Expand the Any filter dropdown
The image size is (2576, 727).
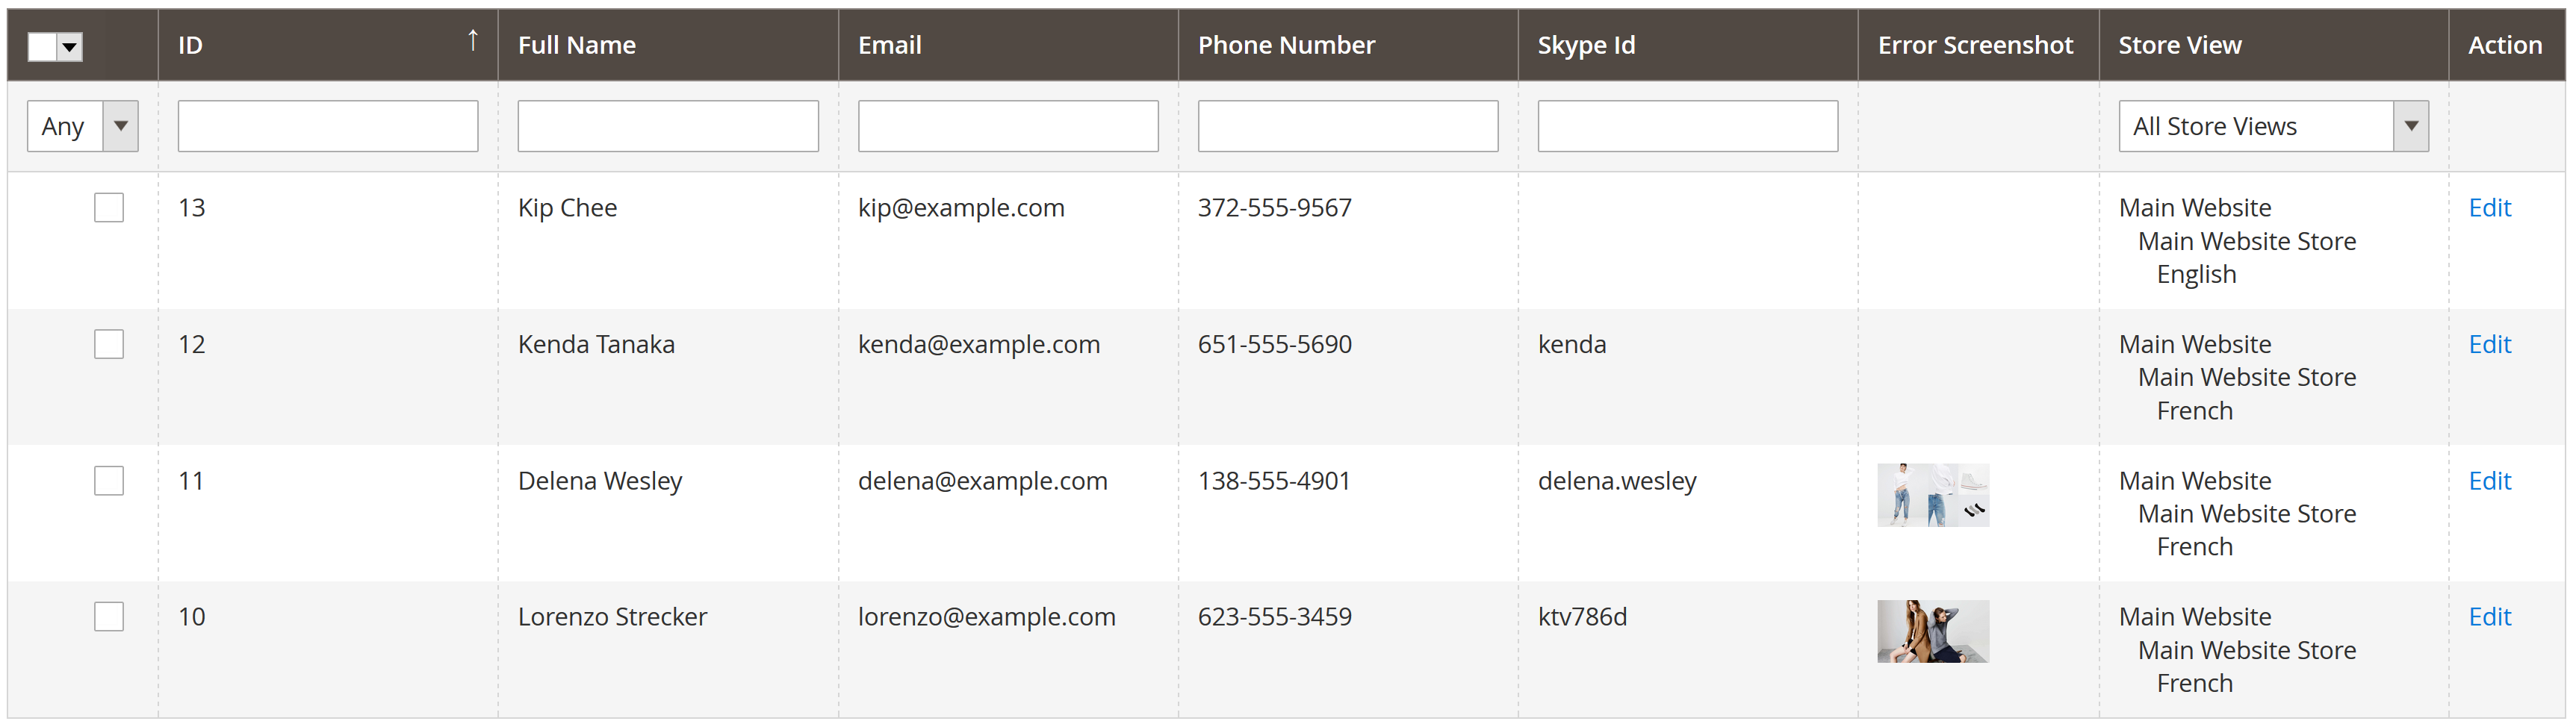coord(82,126)
